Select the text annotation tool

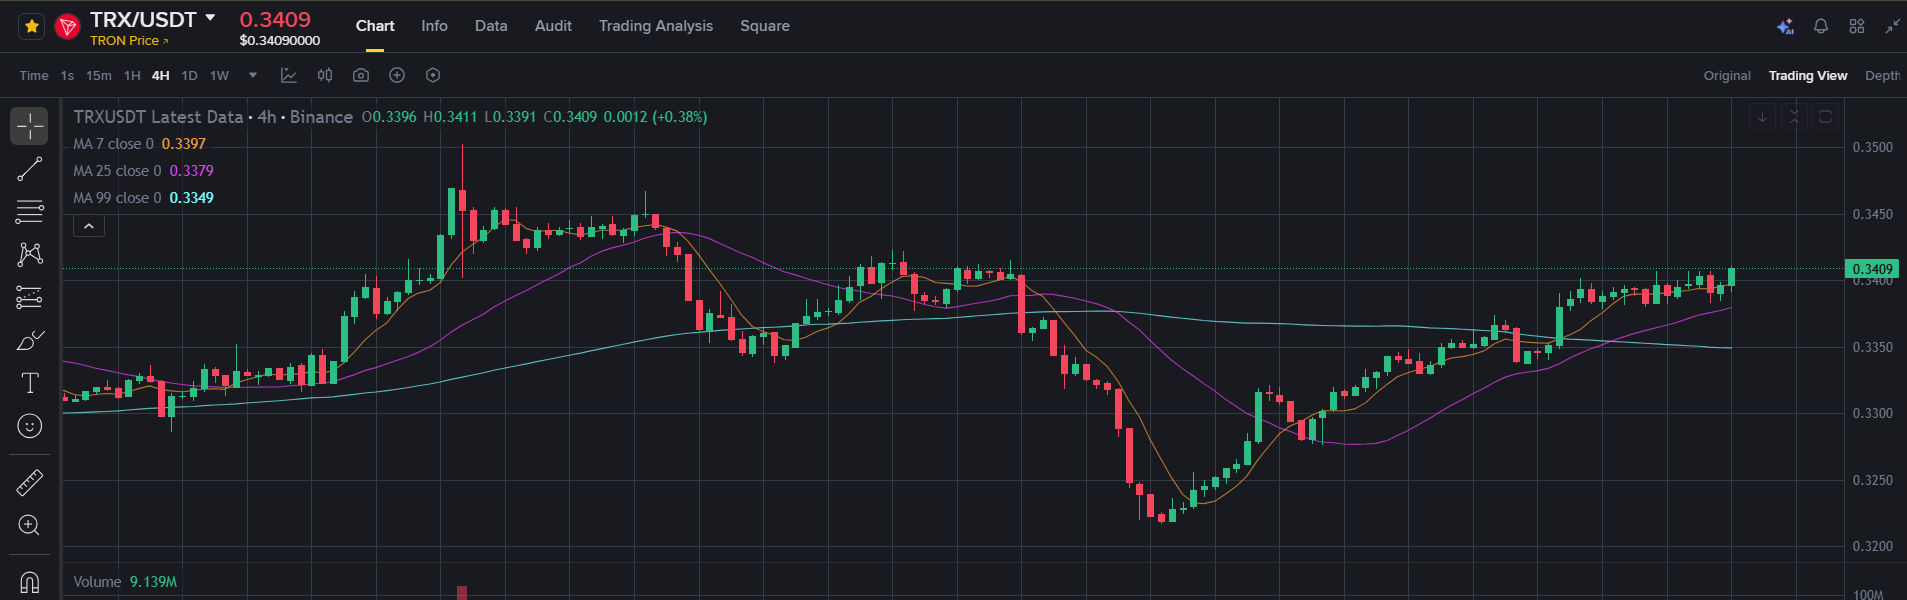[30, 383]
